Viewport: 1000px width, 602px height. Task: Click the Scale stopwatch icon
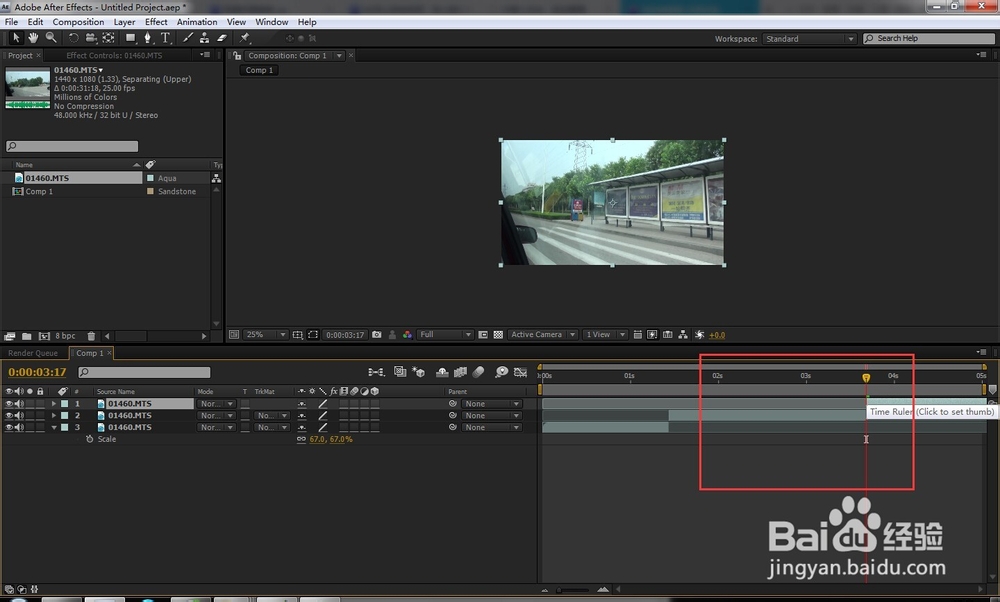89,439
